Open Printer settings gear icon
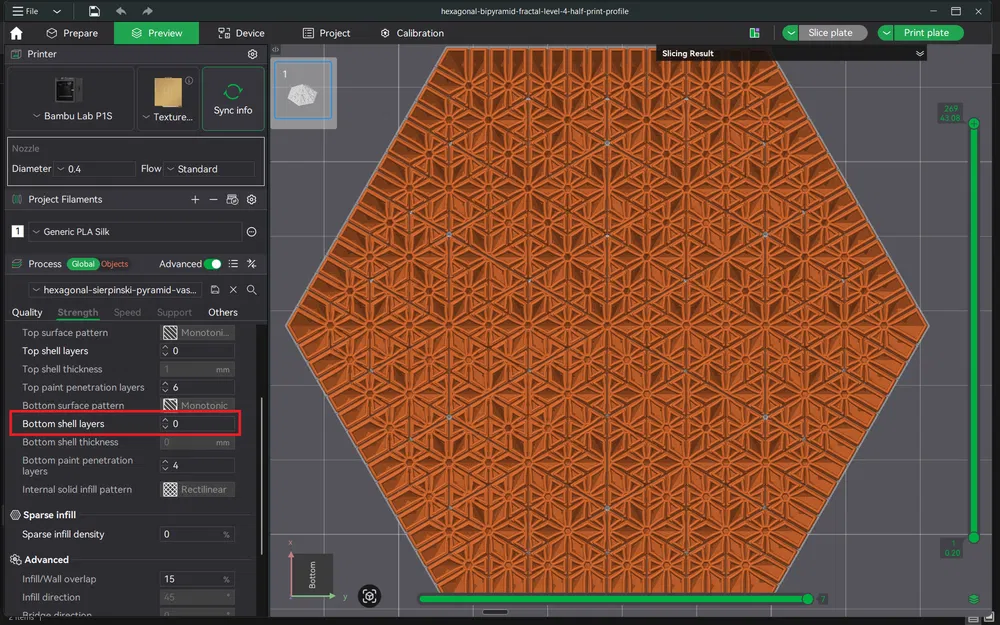Image resolution: width=1000 pixels, height=625 pixels. [253, 54]
